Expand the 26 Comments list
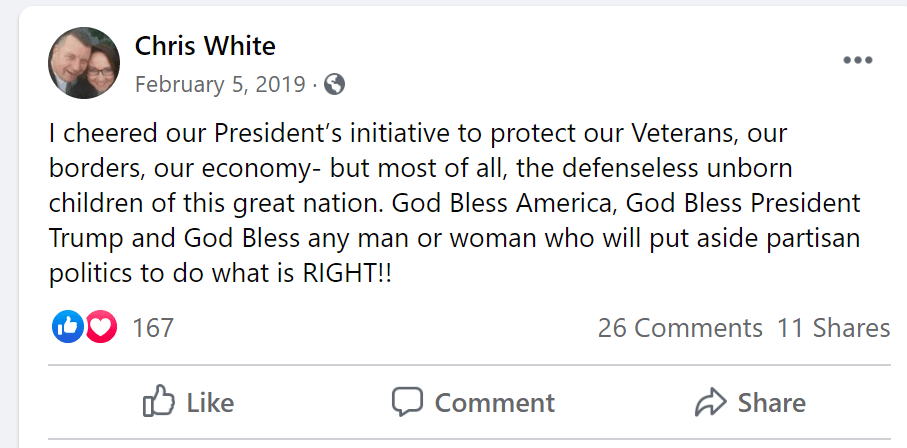 point(680,327)
